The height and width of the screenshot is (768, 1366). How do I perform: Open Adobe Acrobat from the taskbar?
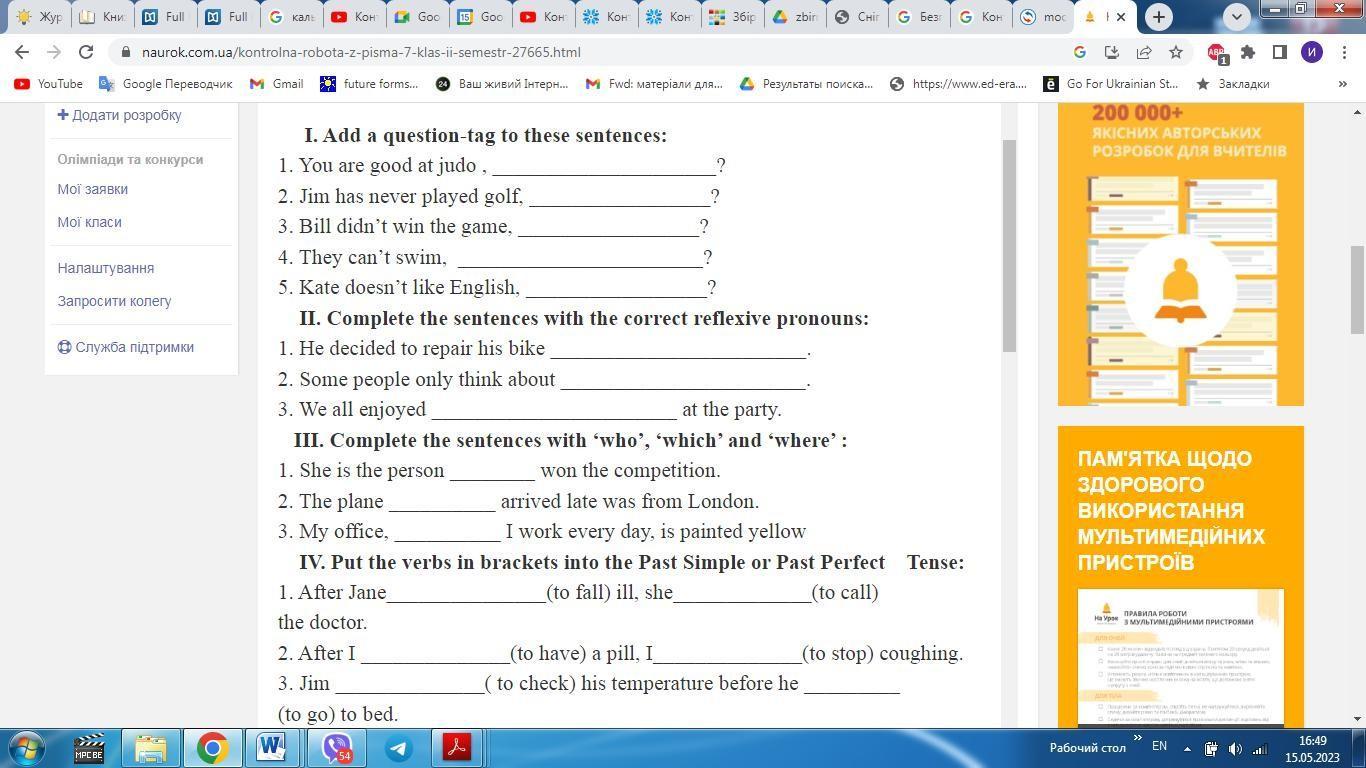(x=457, y=748)
